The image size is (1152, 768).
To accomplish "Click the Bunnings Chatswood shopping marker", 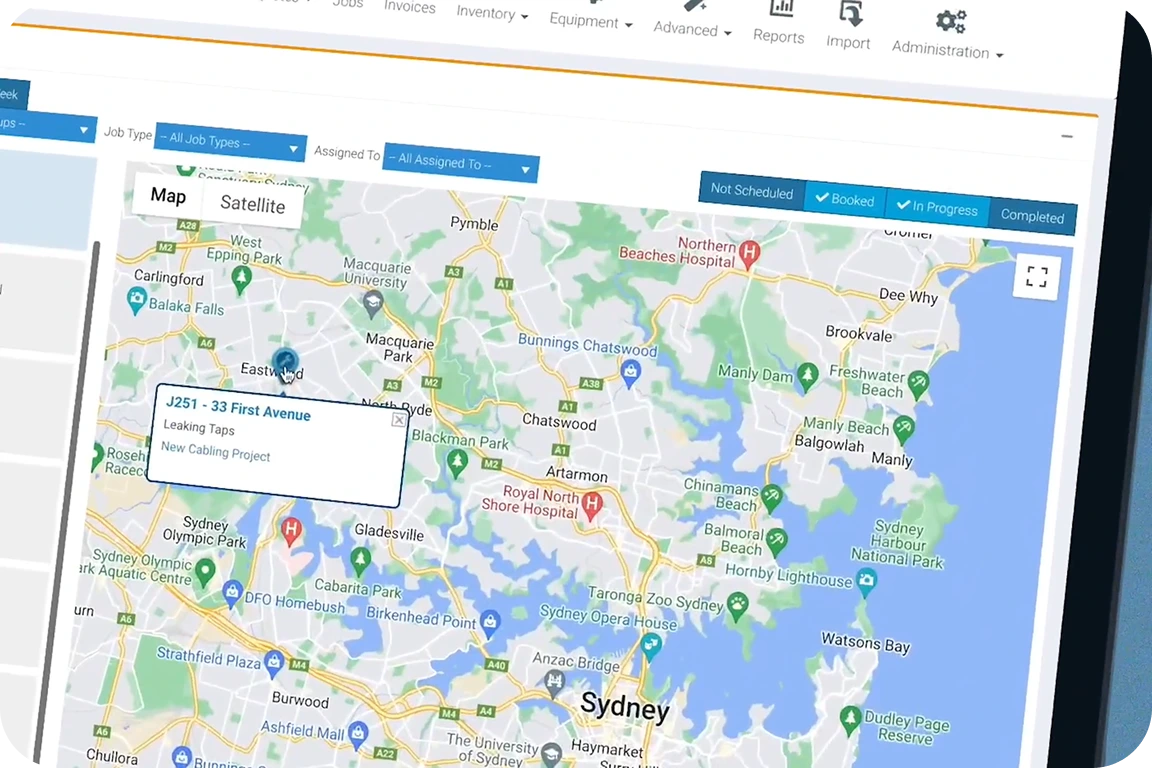I will (630, 374).
